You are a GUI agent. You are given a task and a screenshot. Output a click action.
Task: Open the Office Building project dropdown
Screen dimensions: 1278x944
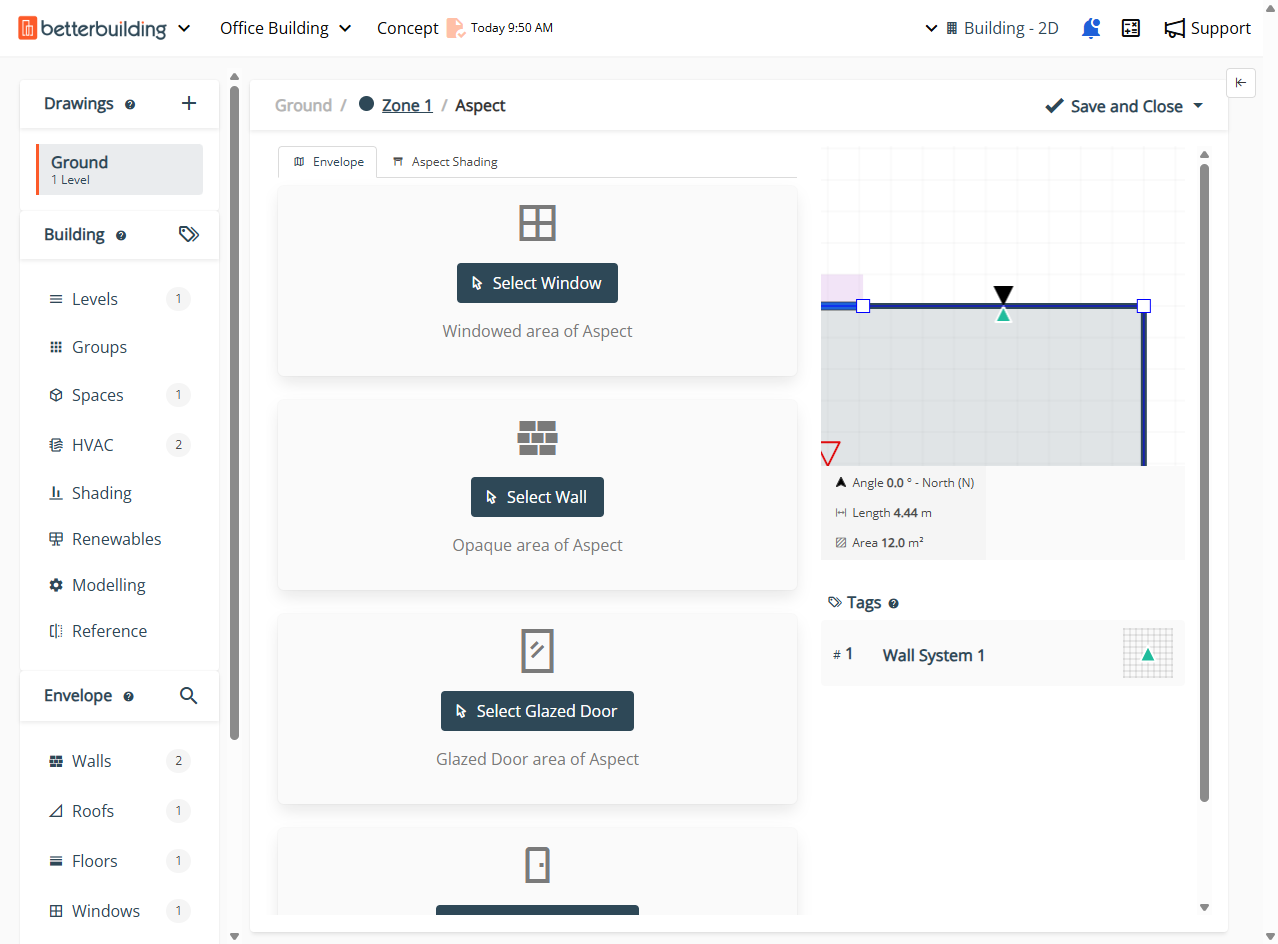point(286,28)
